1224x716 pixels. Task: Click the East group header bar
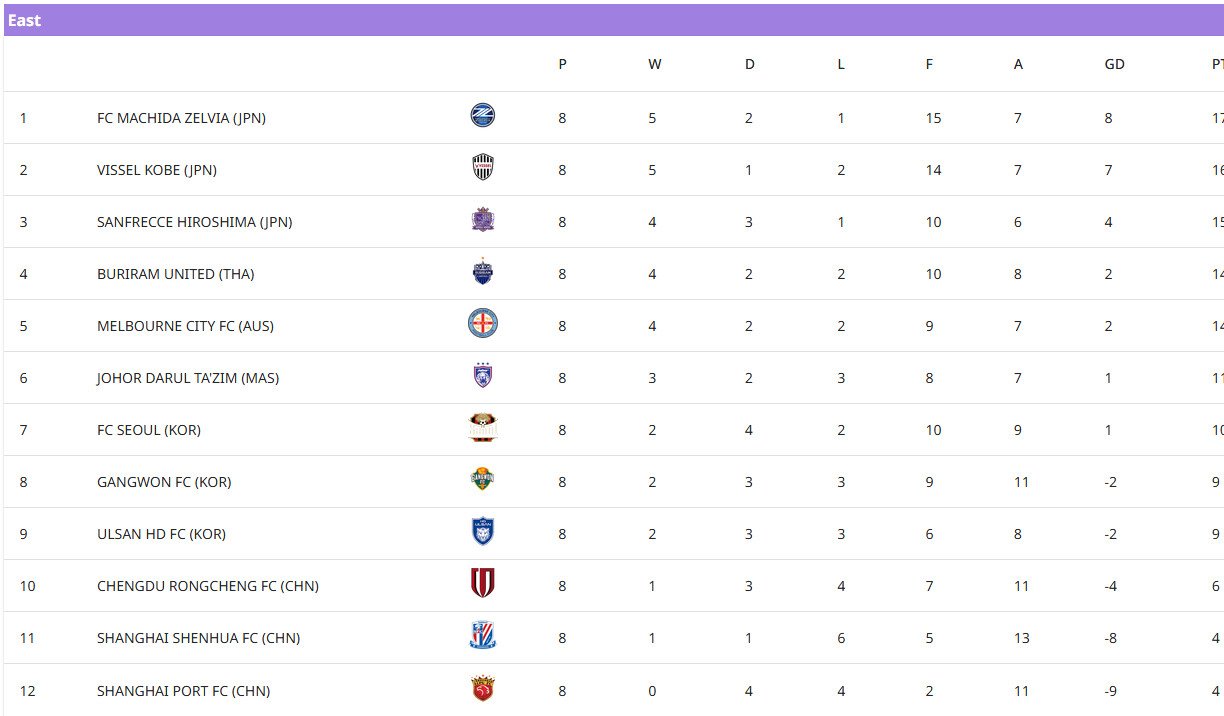[x=612, y=20]
